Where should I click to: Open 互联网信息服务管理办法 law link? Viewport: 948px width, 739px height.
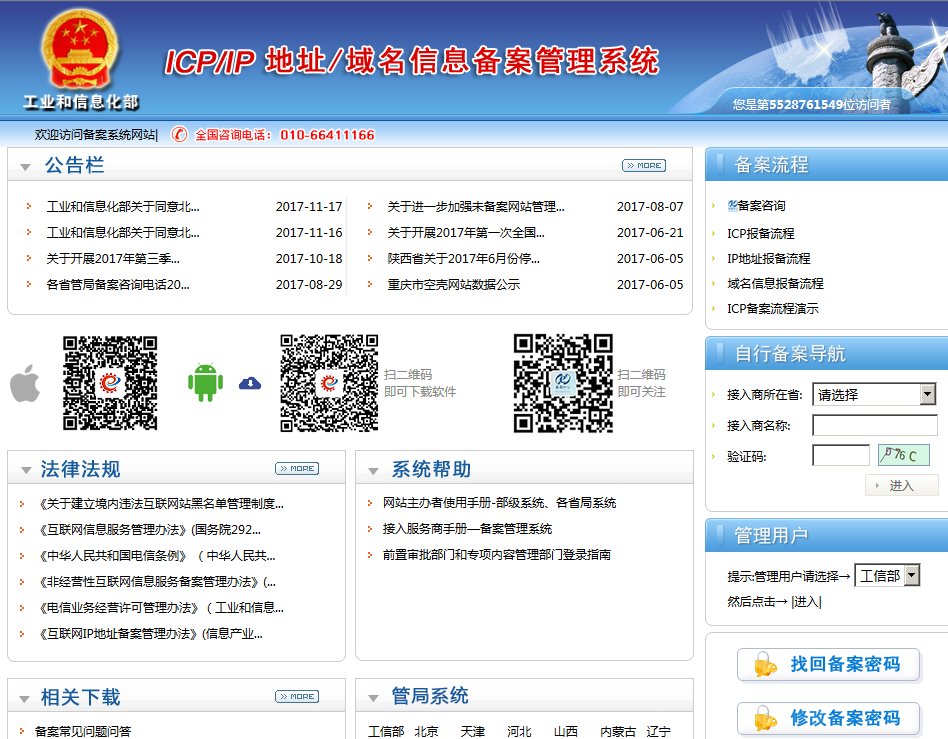click(x=149, y=530)
